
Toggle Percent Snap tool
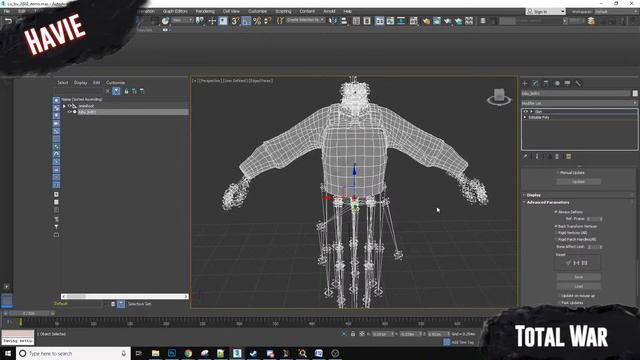tap(257, 20)
